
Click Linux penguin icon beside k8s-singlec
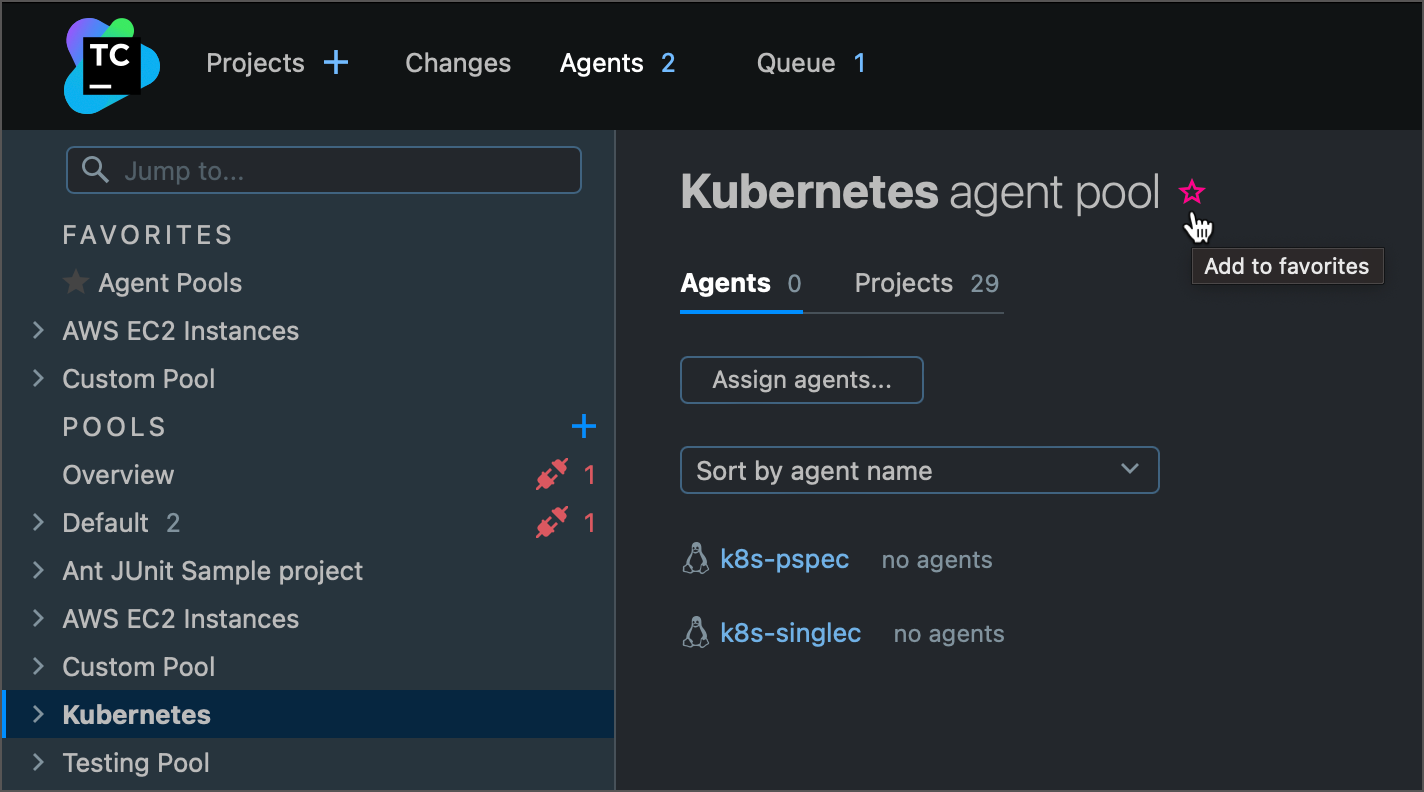click(695, 633)
